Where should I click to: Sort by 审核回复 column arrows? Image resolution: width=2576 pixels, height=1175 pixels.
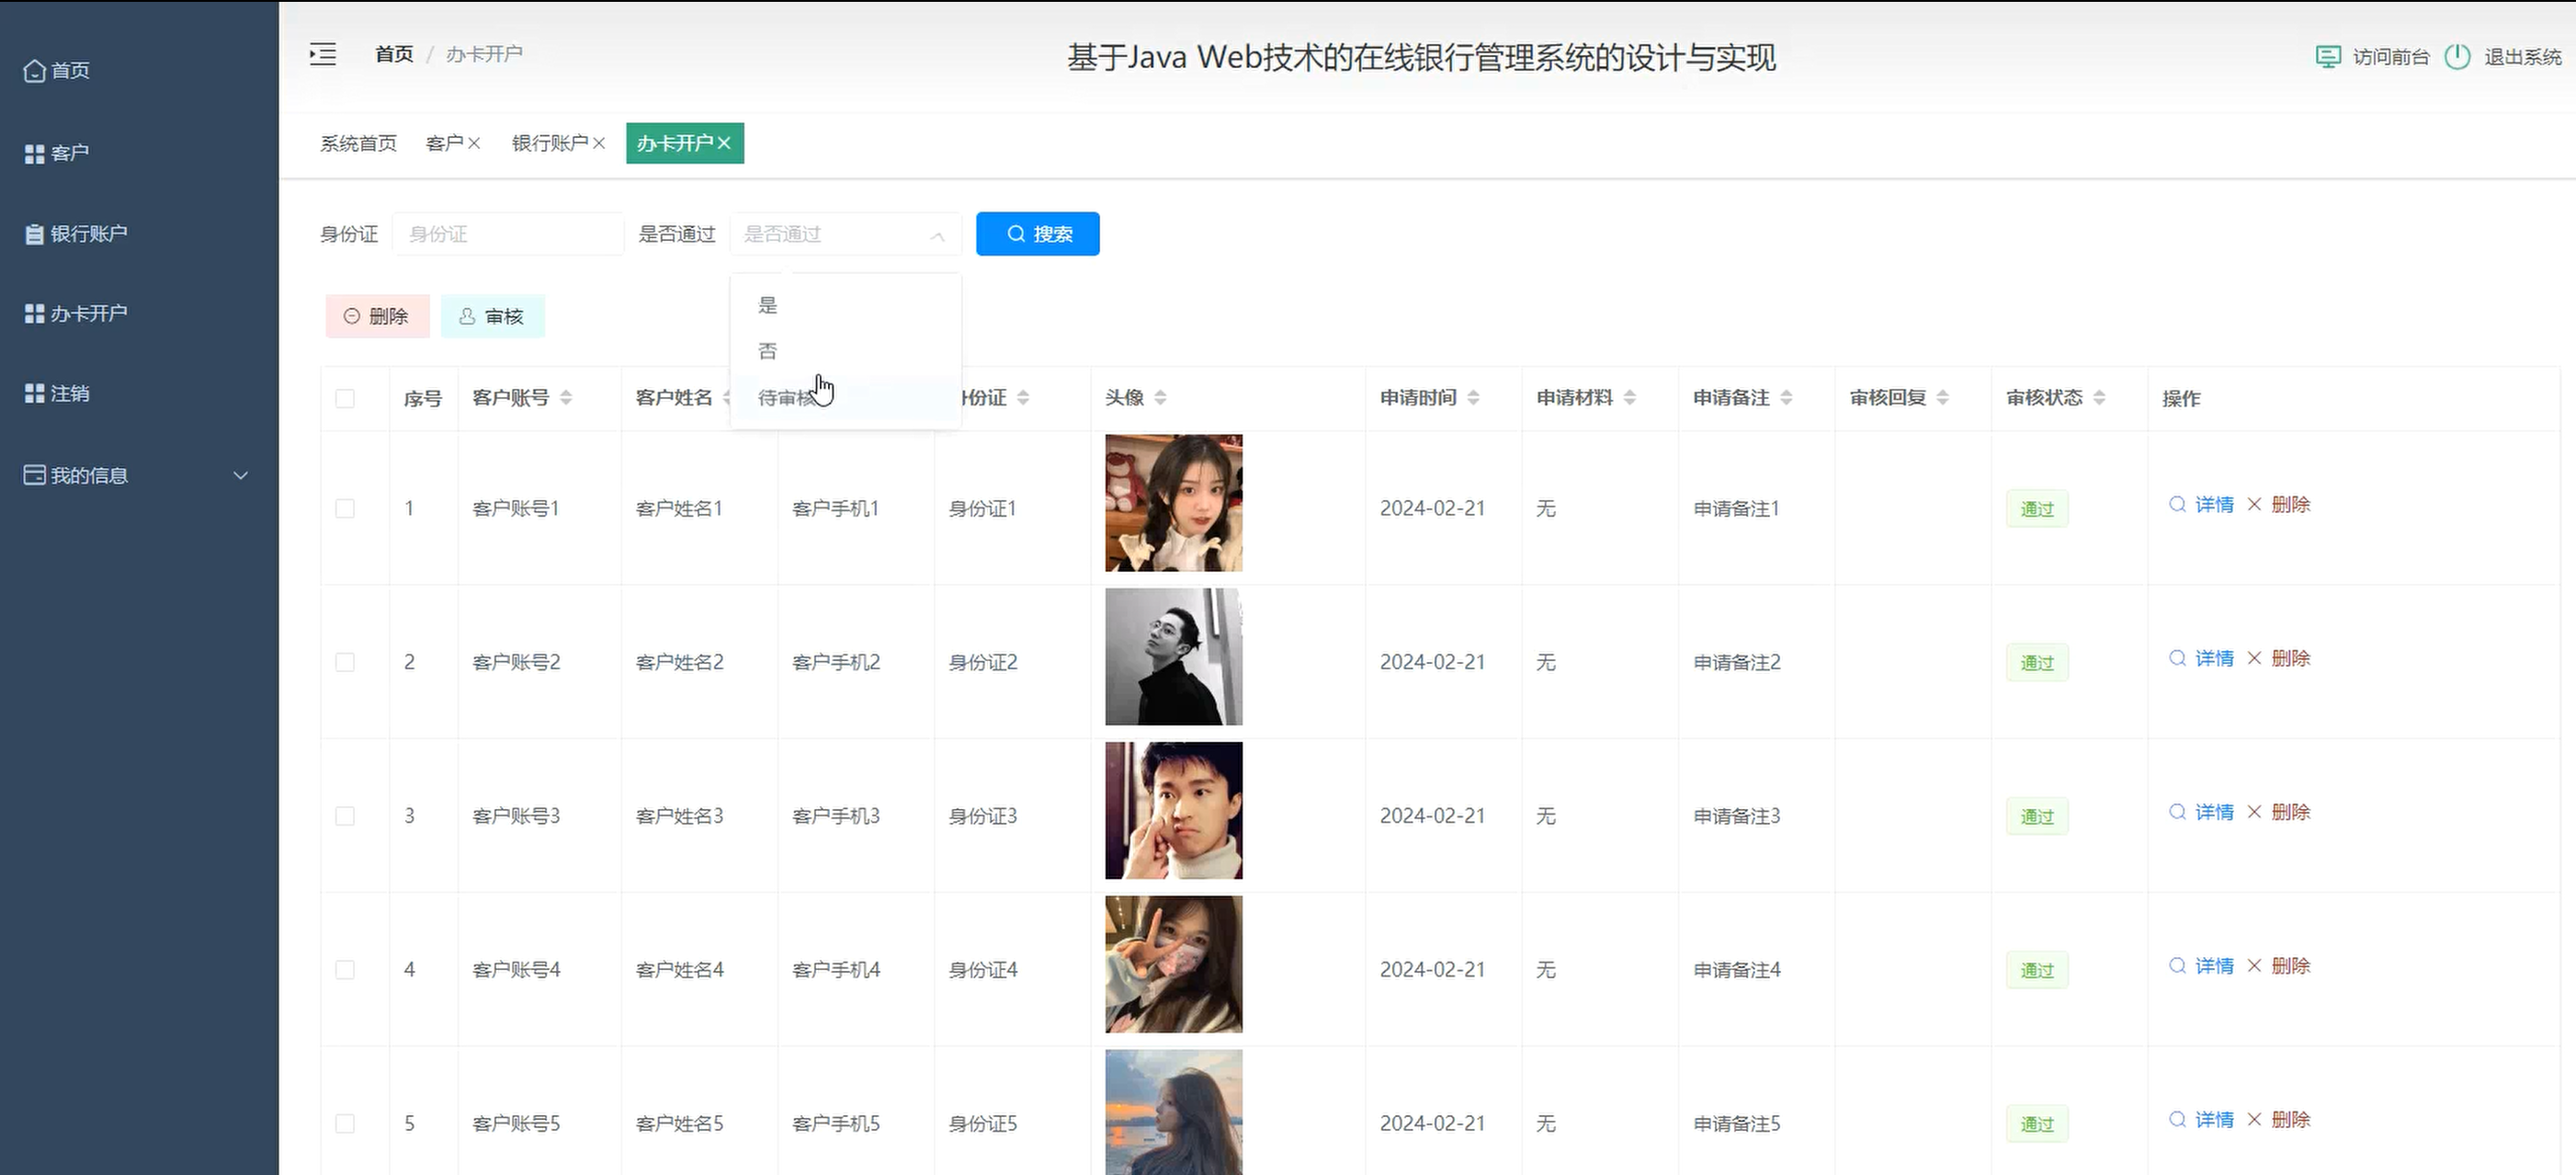(x=1942, y=398)
